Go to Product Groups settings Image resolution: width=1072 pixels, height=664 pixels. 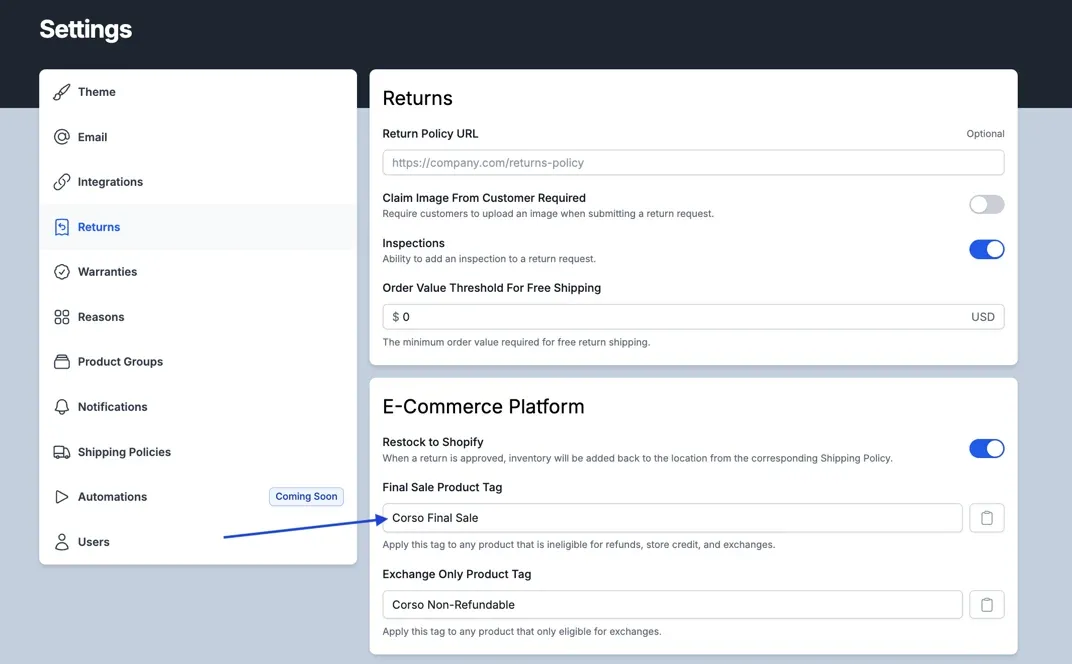pyautogui.click(x=120, y=362)
